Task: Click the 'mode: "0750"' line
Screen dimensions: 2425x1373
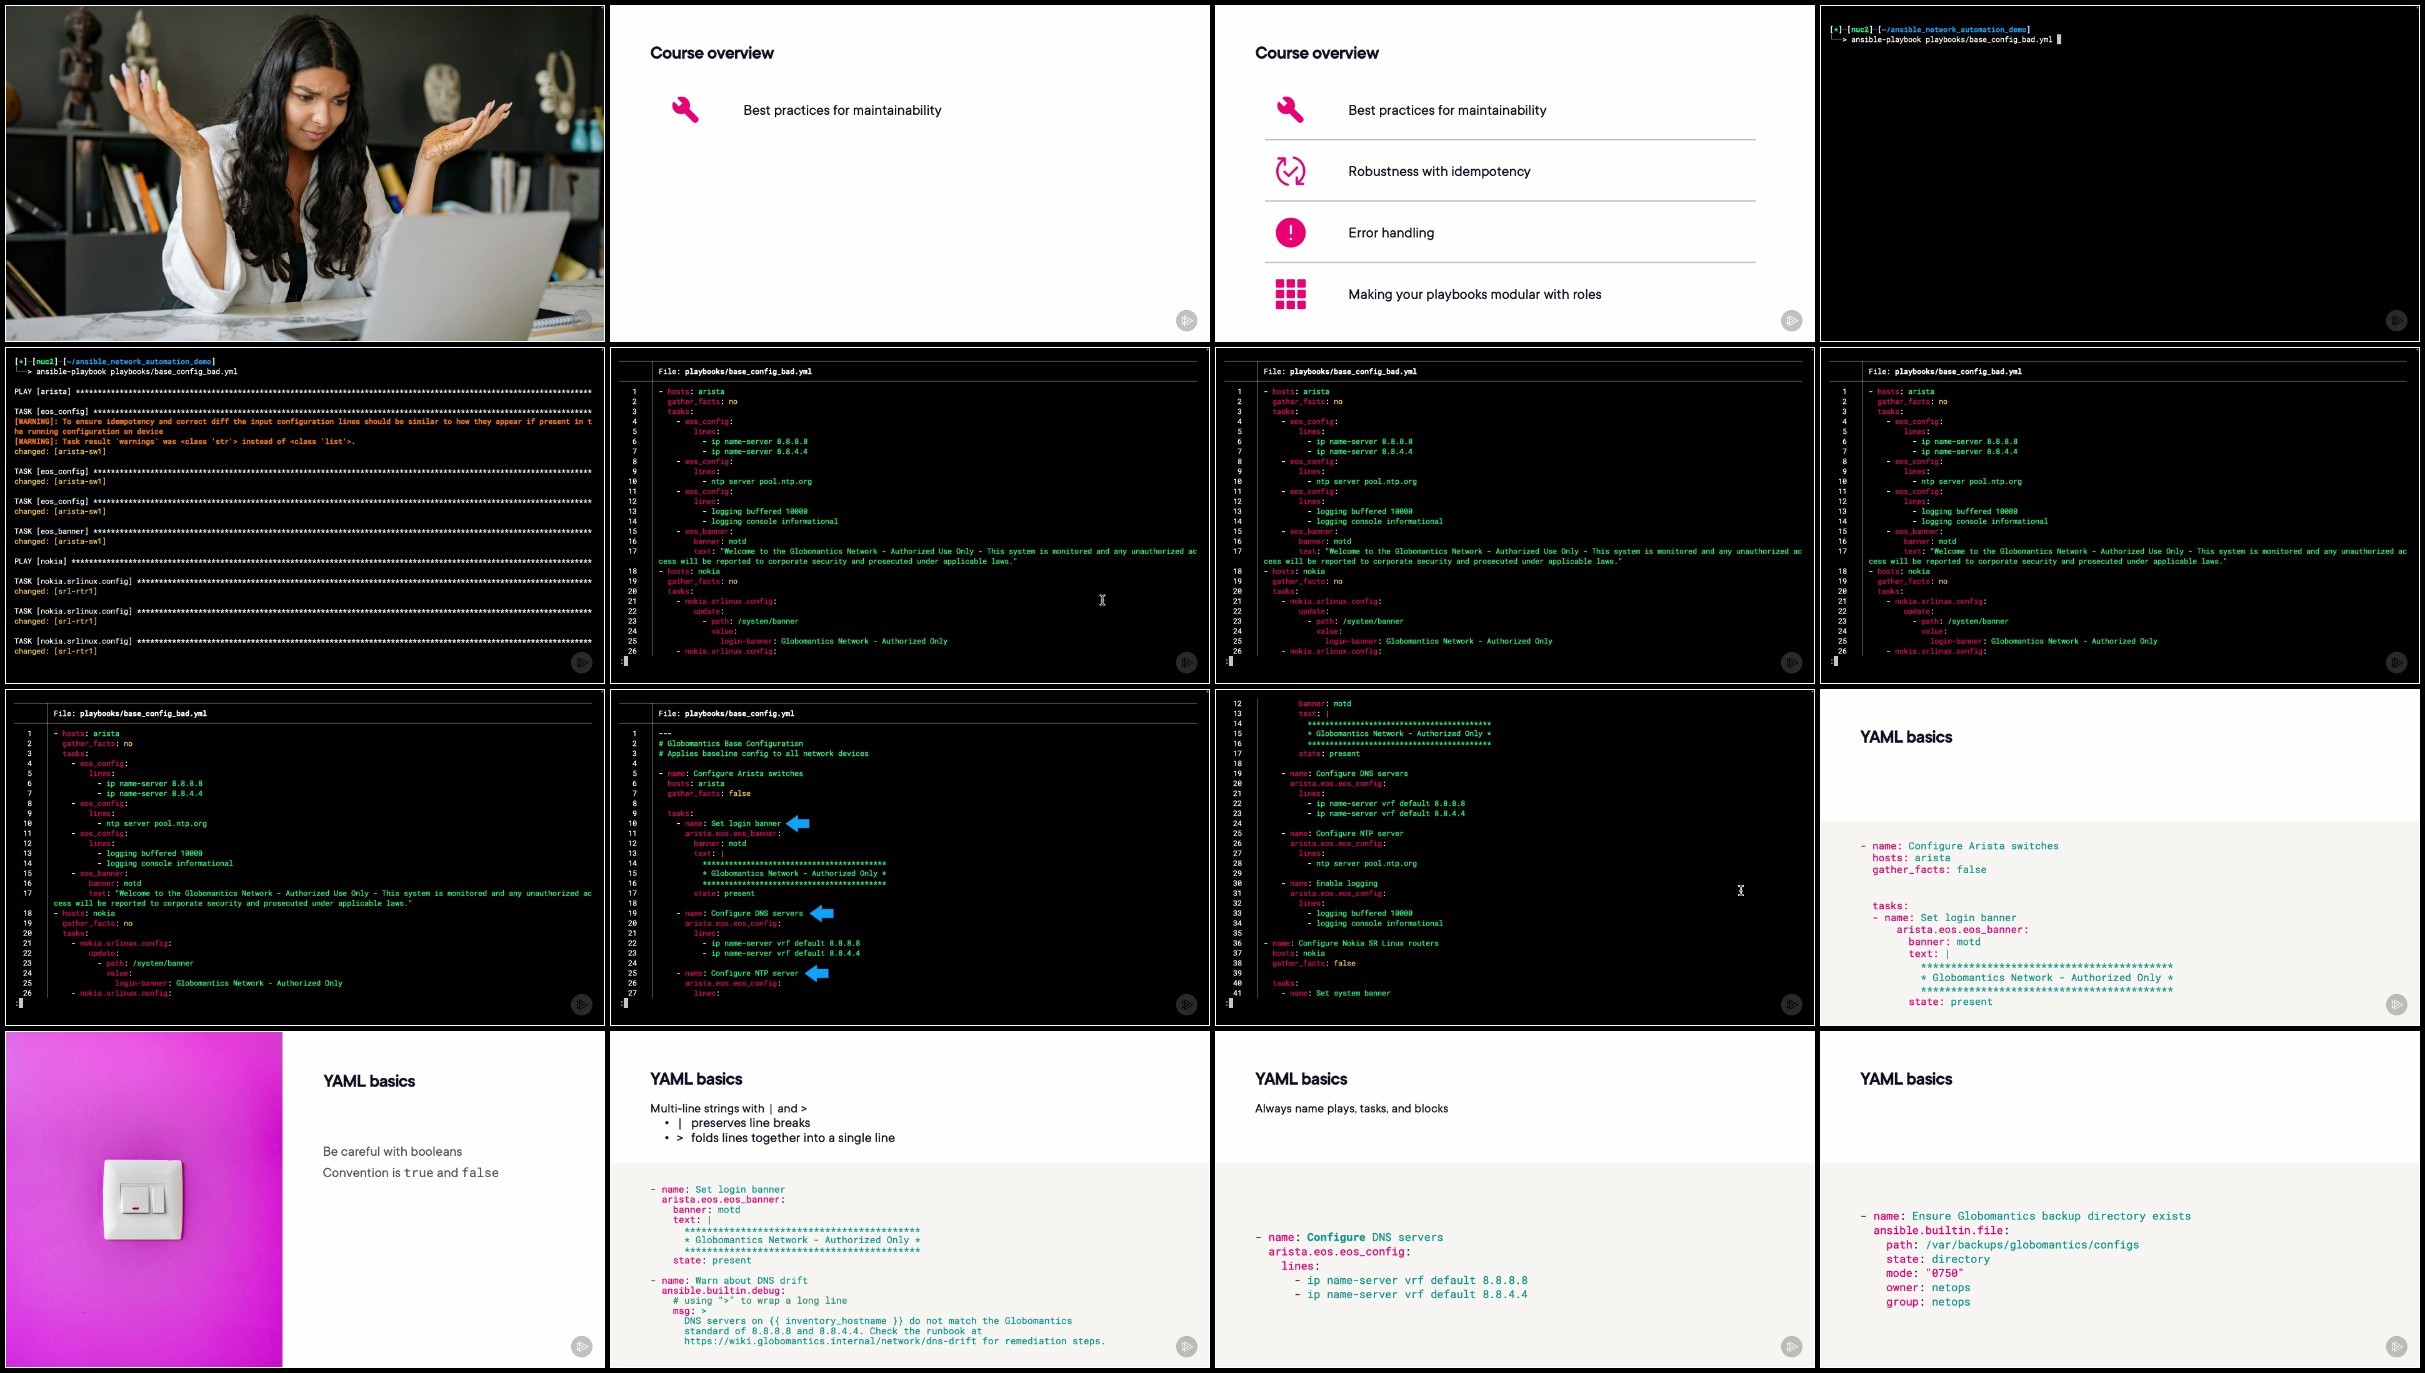Action: click(x=1923, y=1273)
